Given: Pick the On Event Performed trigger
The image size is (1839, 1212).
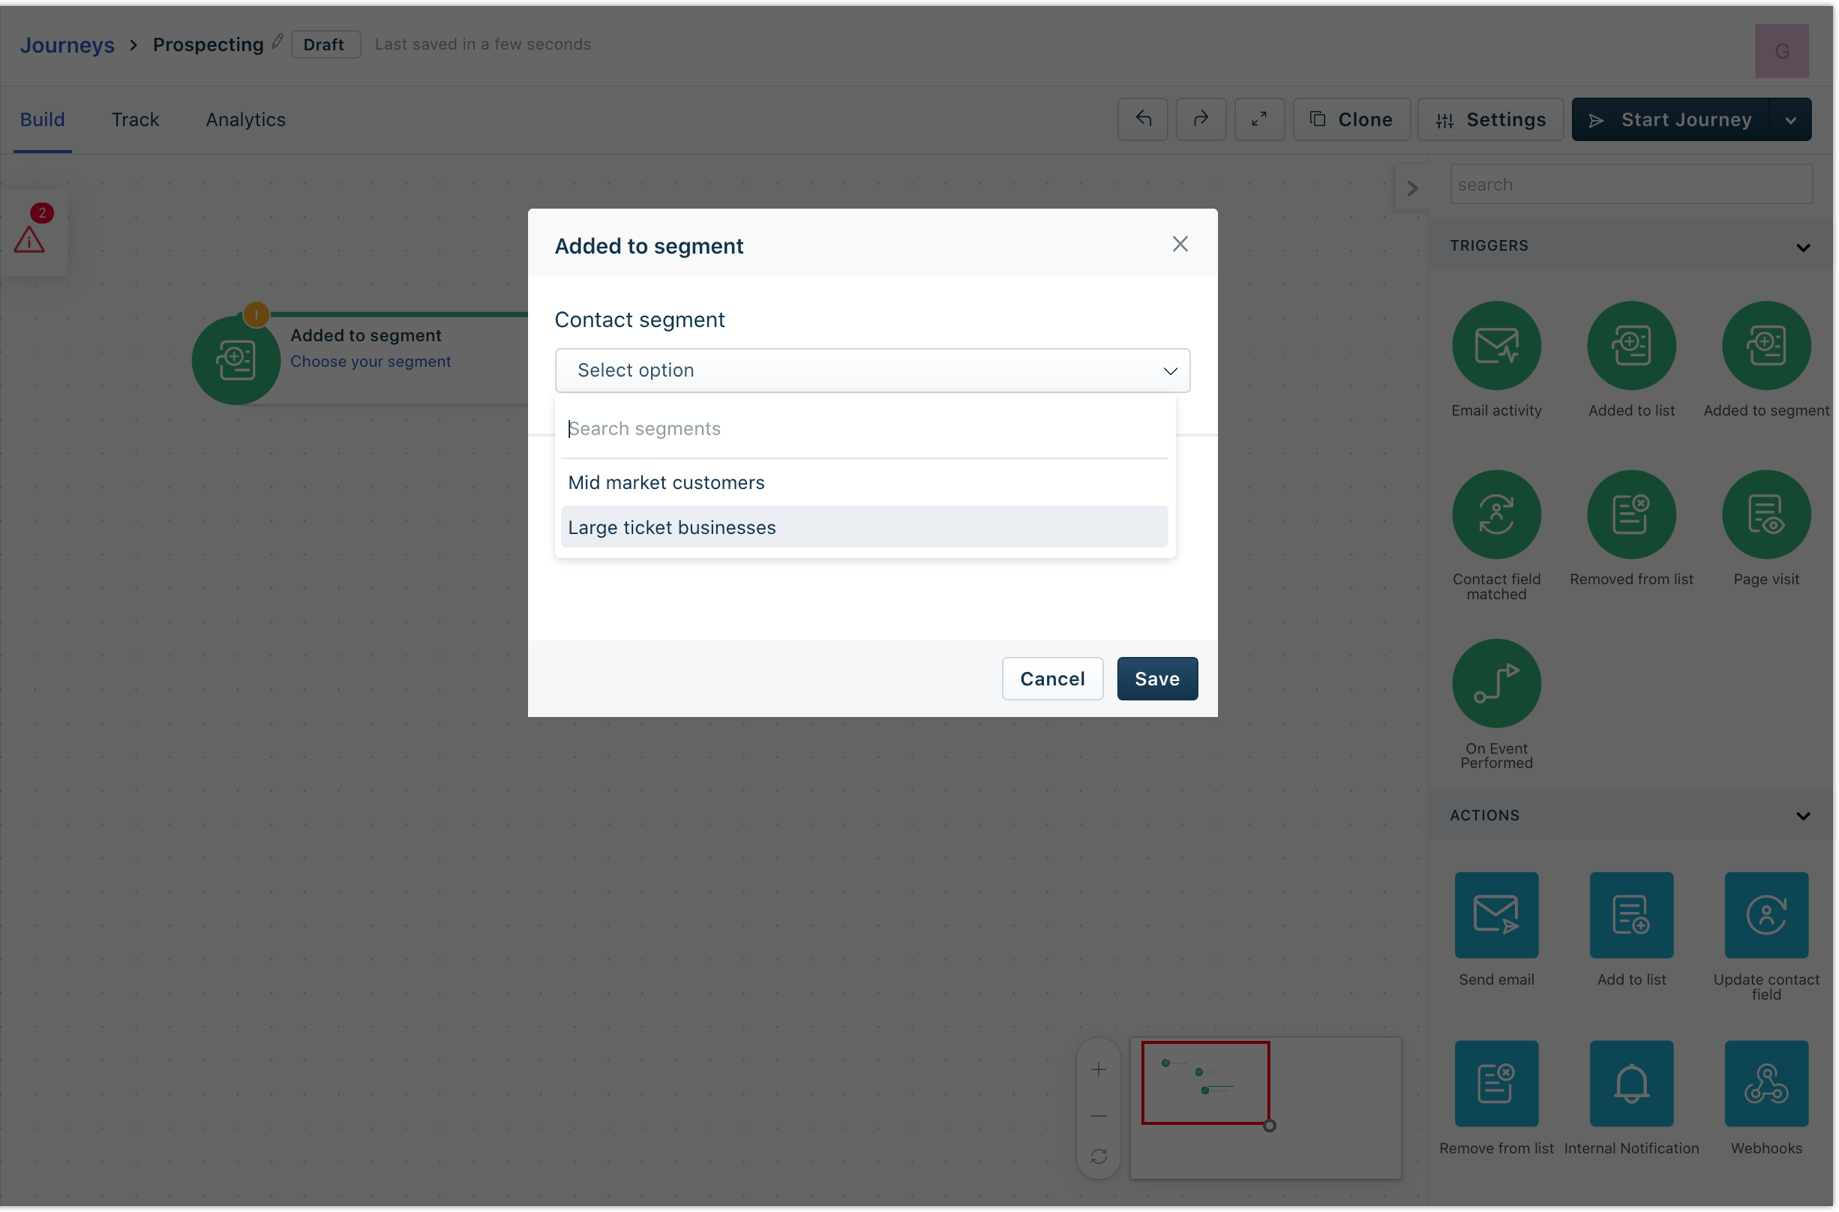Looking at the screenshot, I should 1496,683.
